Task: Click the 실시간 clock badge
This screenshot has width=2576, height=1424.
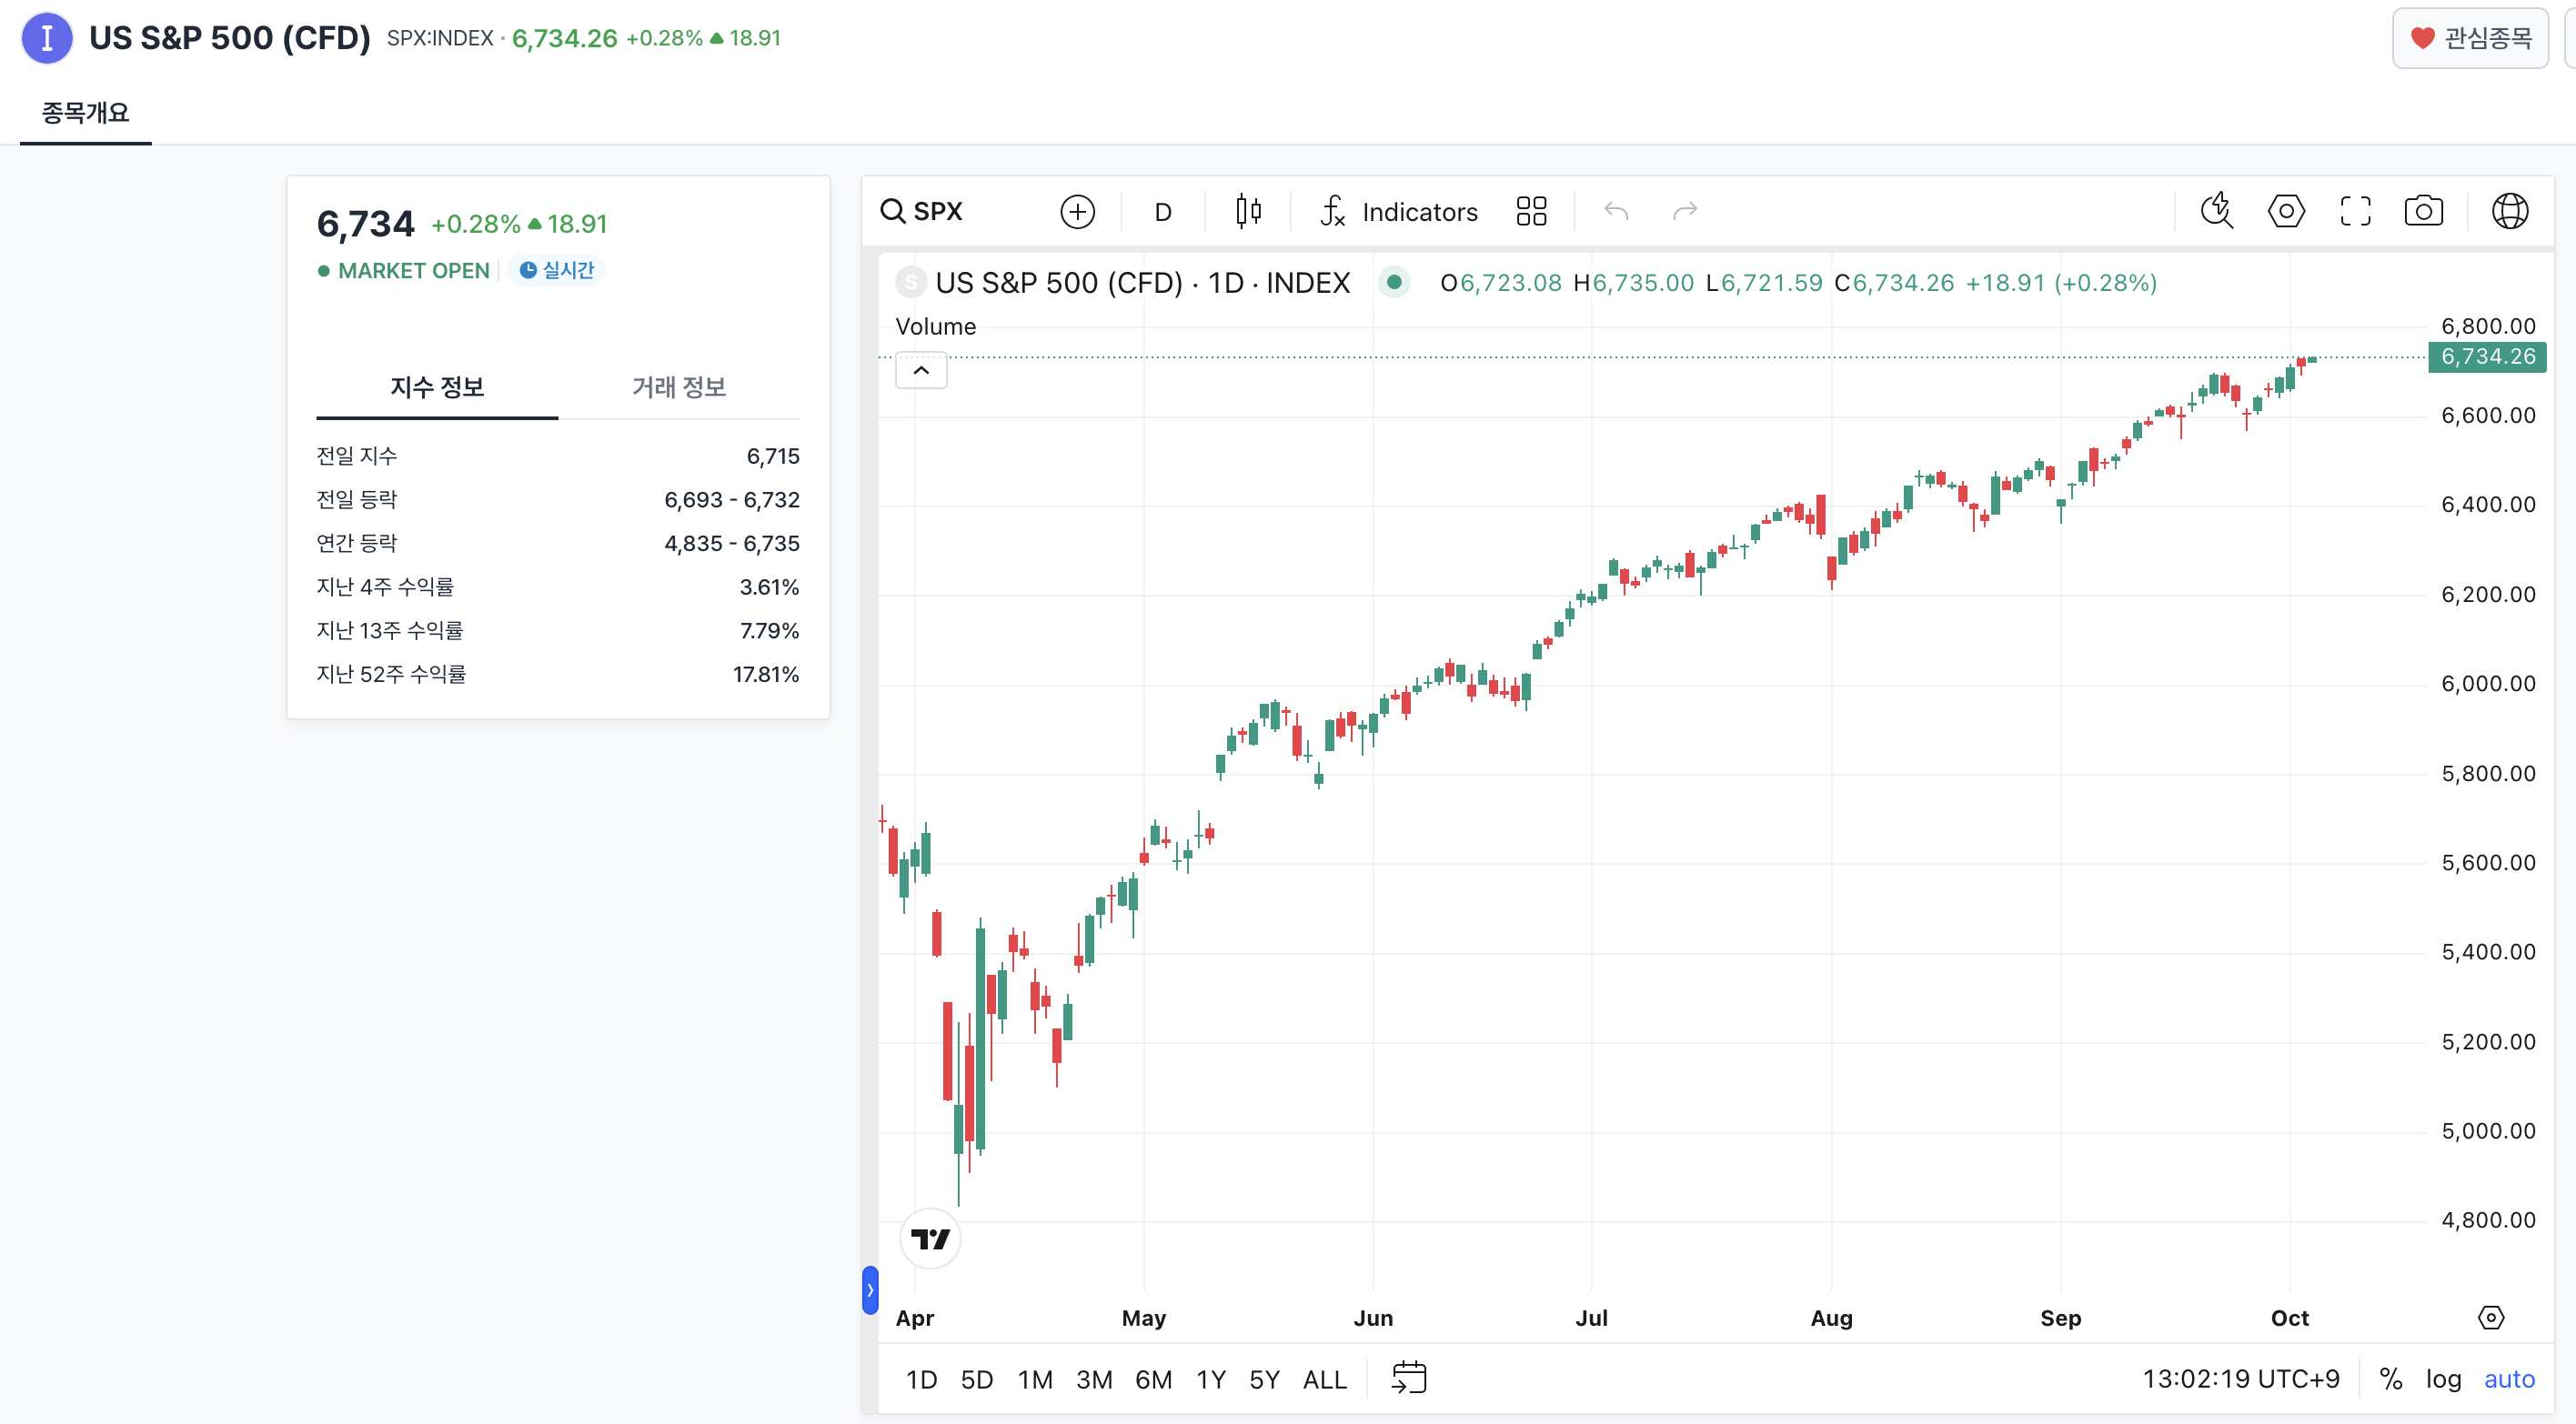Action: 556,270
